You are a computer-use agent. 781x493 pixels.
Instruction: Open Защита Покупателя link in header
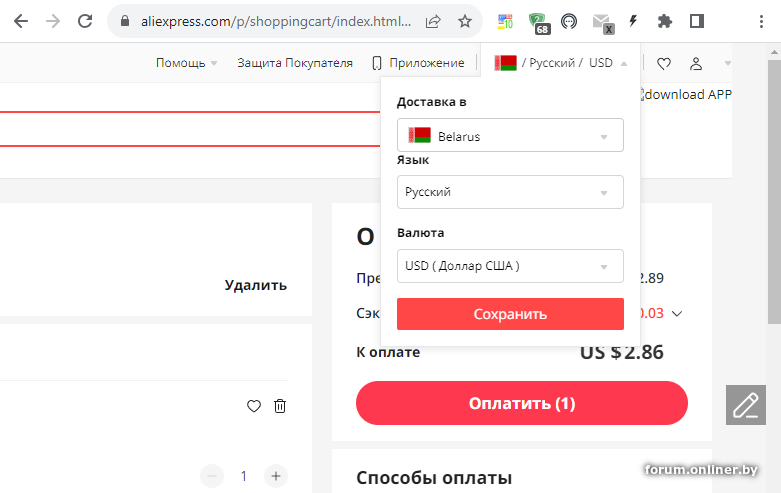(x=295, y=63)
